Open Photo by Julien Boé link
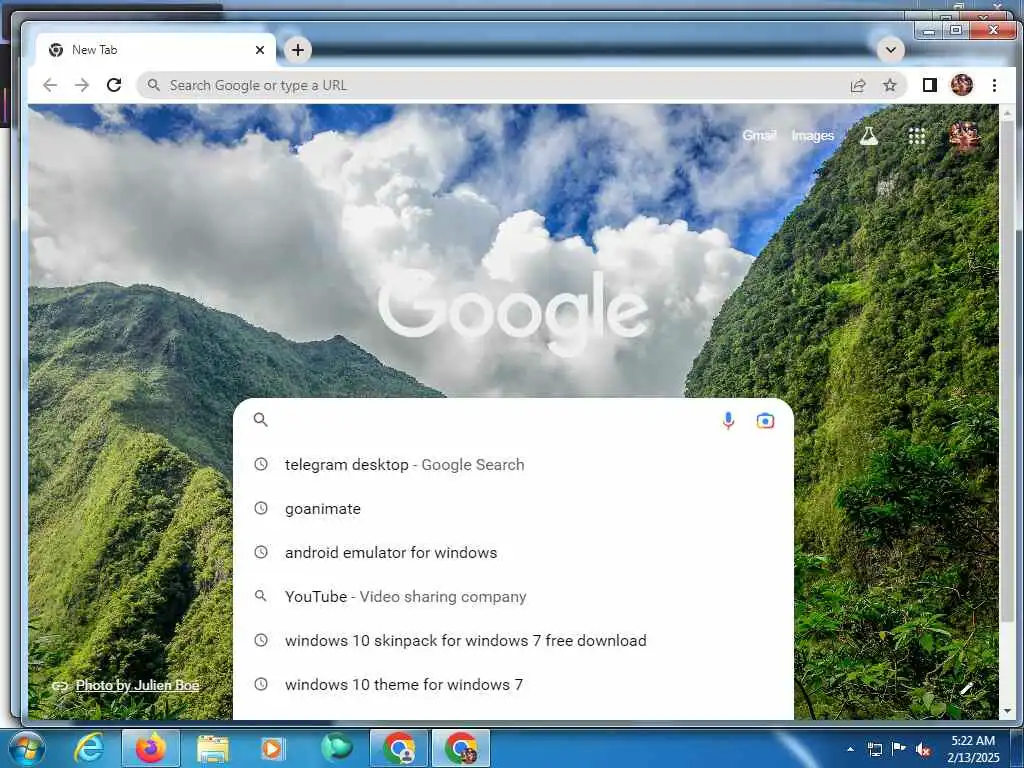The image size is (1024, 768). [137, 685]
